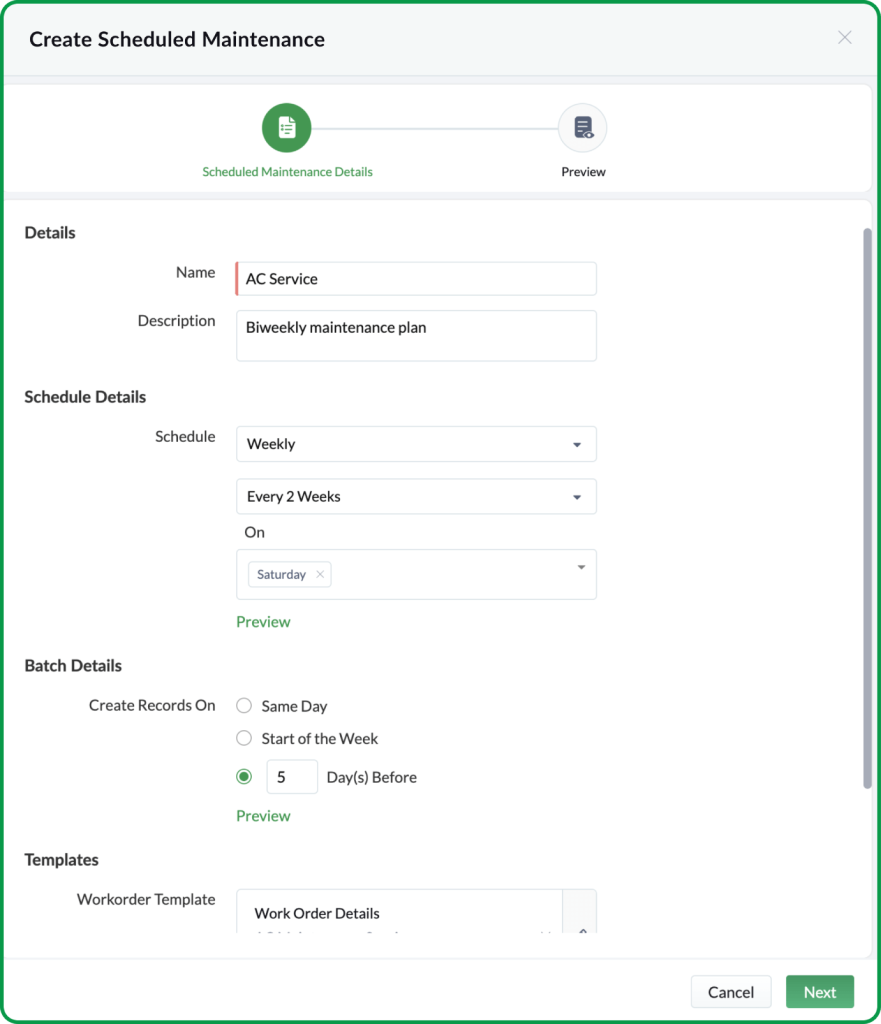Edit the Day(s) Before value field

pyautogui.click(x=292, y=776)
